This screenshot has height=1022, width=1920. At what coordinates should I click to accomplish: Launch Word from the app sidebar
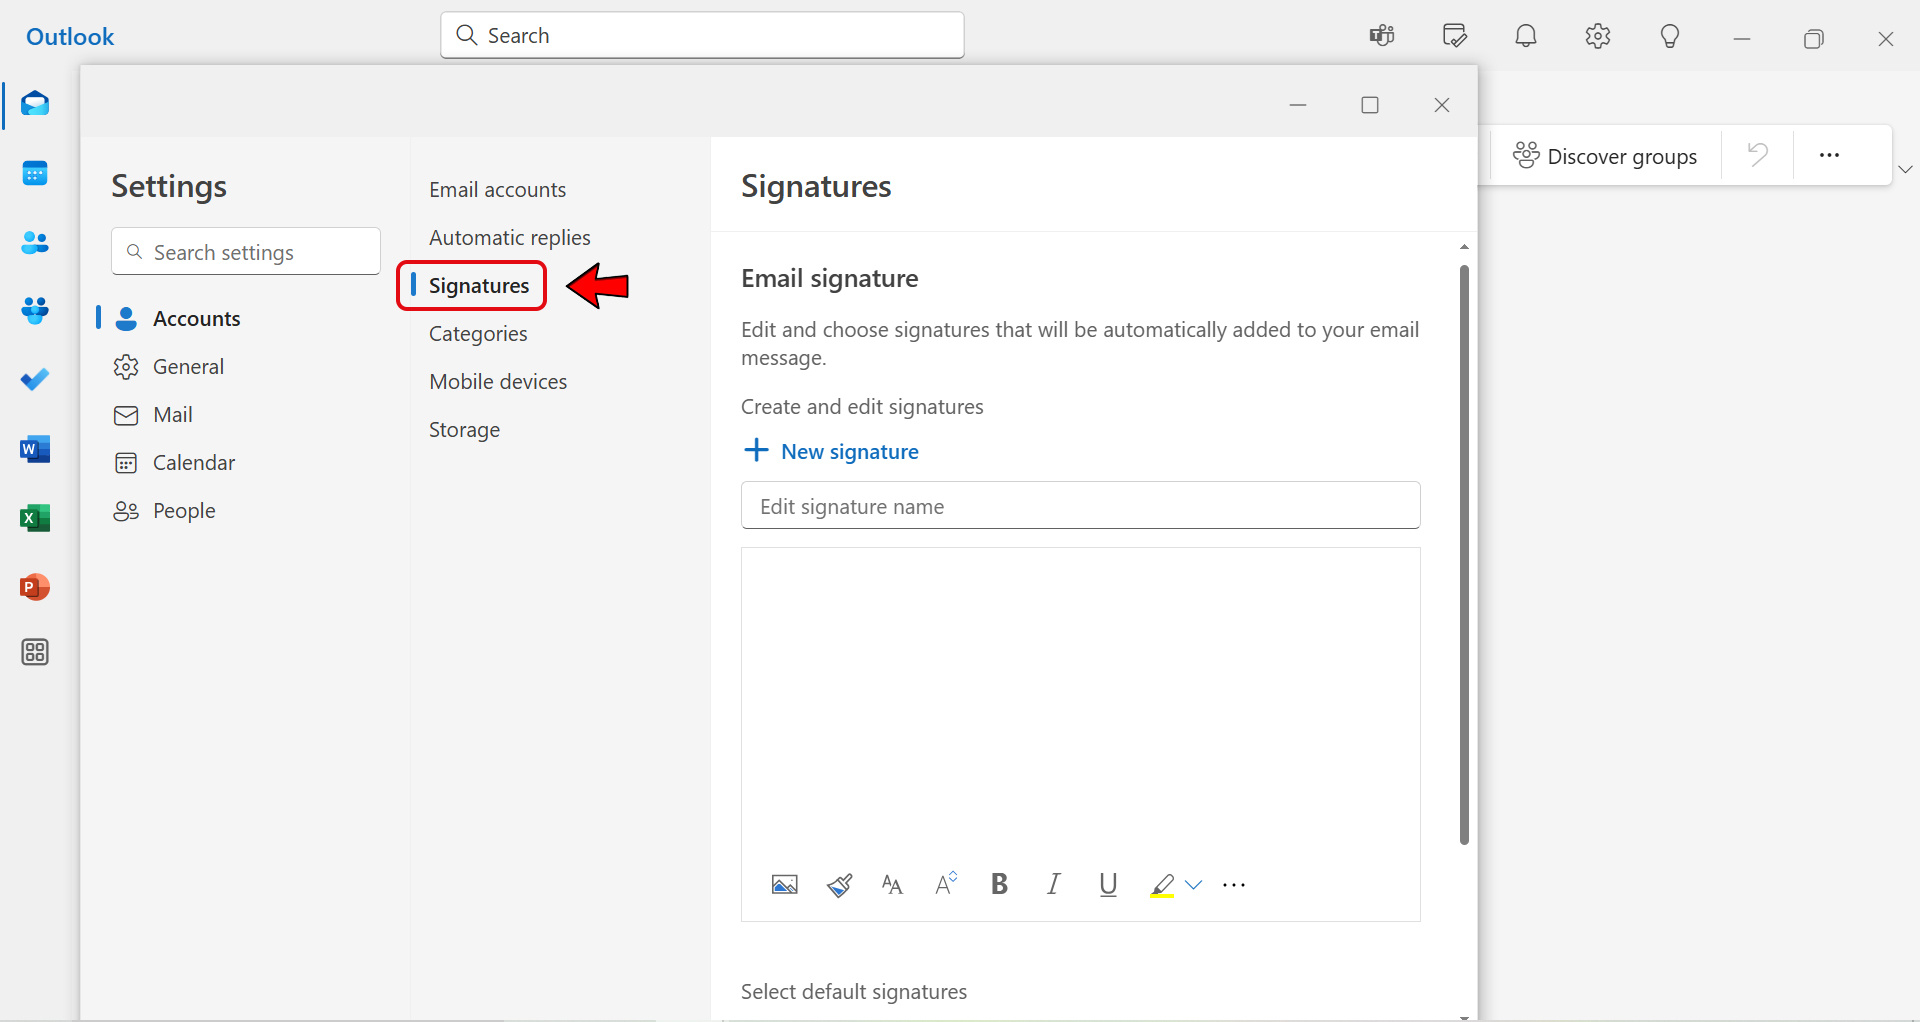pyautogui.click(x=35, y=450)
